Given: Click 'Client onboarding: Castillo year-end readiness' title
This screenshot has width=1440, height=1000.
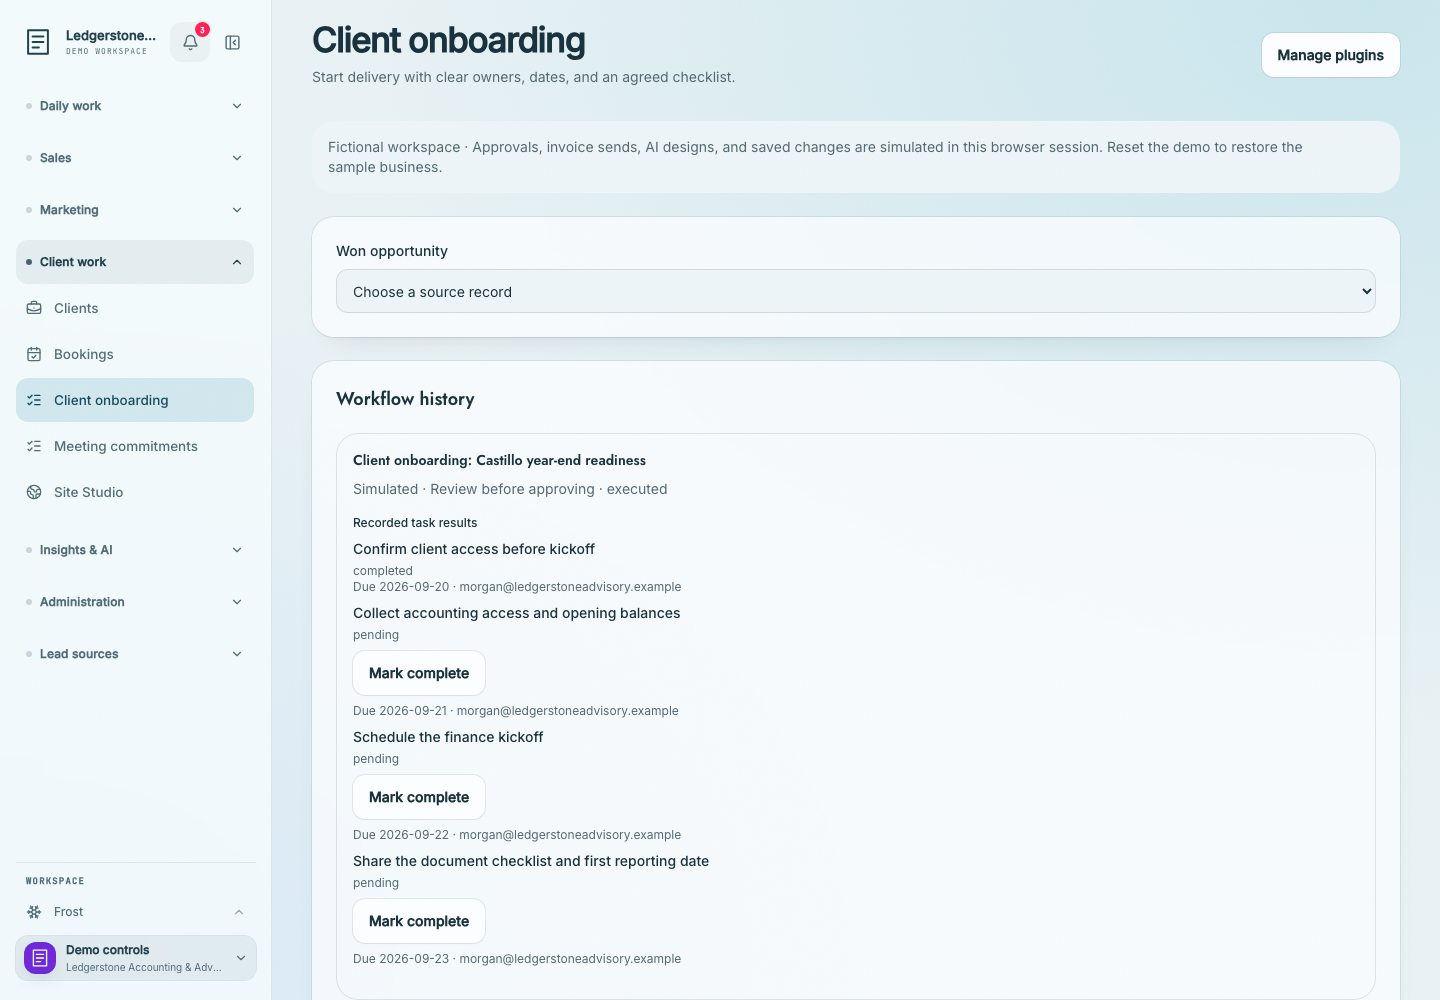Looking at the screenshot, I should [x=499, y=460].
